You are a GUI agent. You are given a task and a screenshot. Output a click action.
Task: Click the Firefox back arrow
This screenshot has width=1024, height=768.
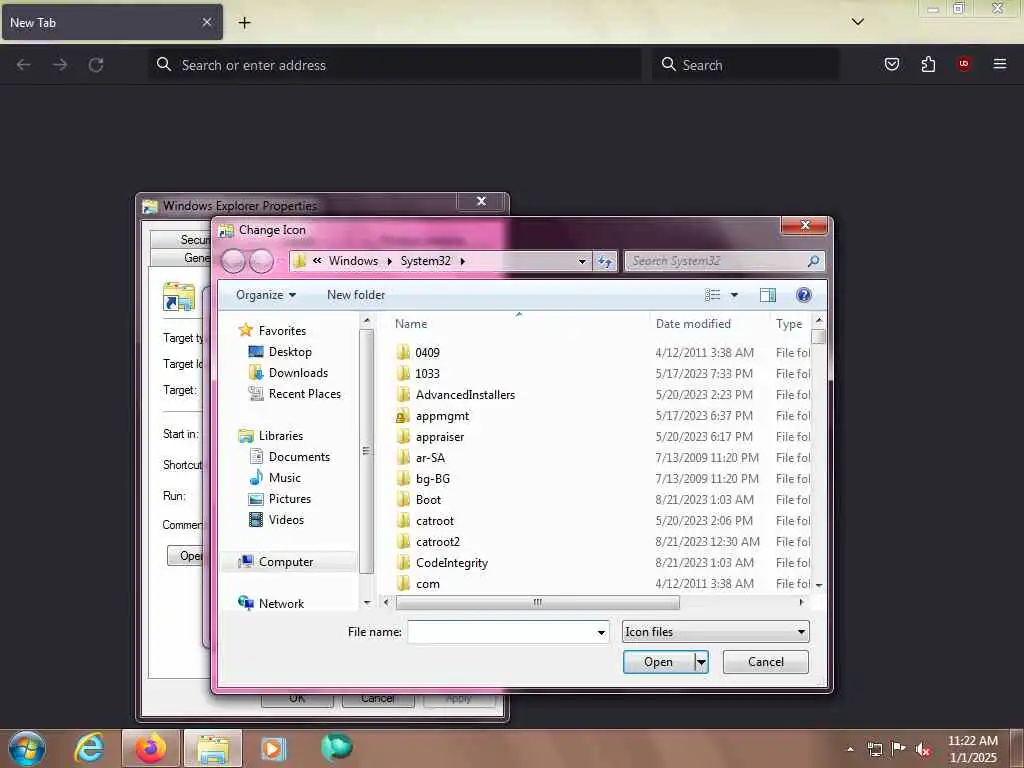24,65
